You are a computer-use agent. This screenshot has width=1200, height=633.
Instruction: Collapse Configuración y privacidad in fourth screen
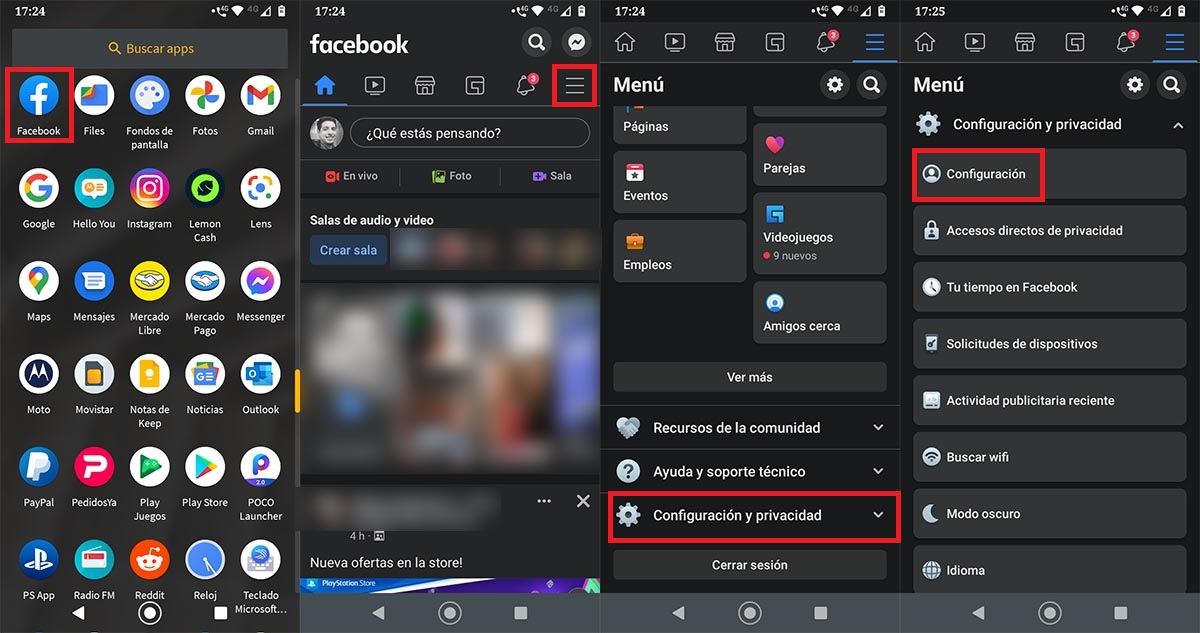click(1050, 124)
